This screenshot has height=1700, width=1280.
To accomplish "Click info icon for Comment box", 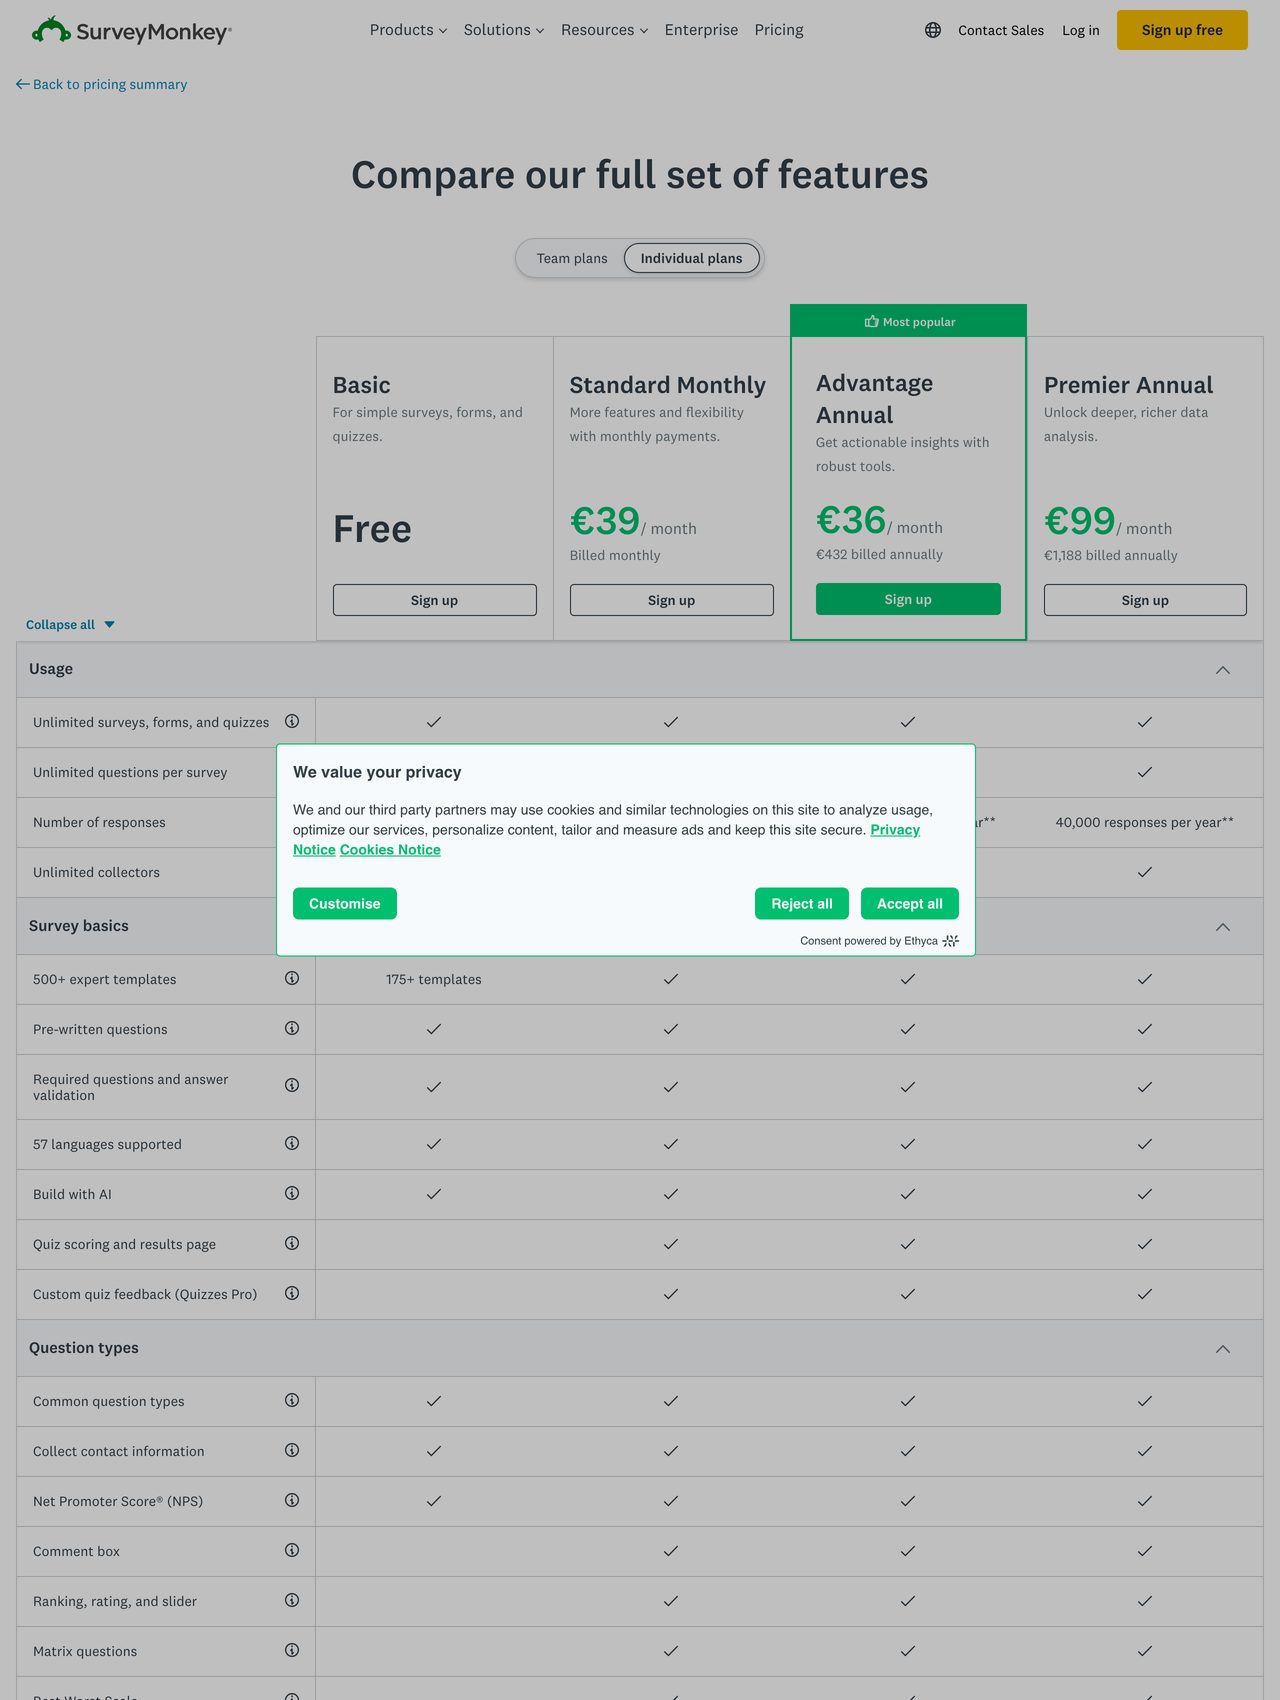I will (292, 1550).
